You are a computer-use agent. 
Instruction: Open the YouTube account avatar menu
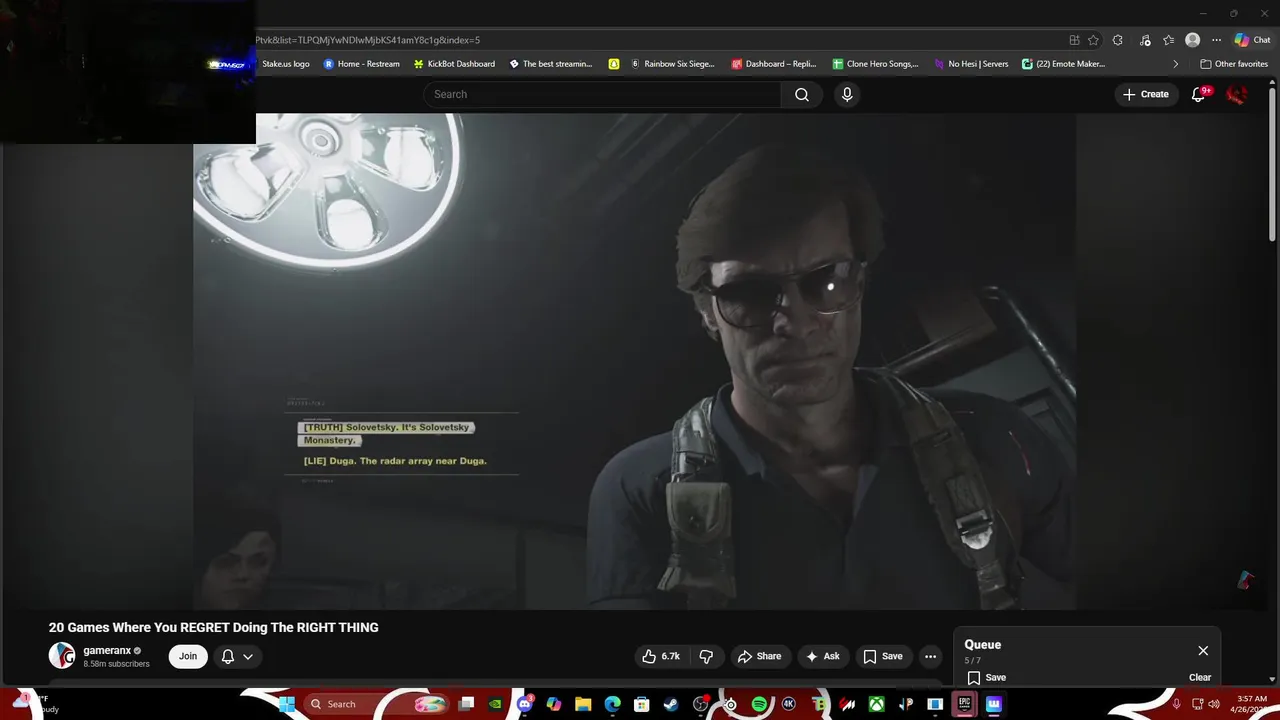point(1237,94)
